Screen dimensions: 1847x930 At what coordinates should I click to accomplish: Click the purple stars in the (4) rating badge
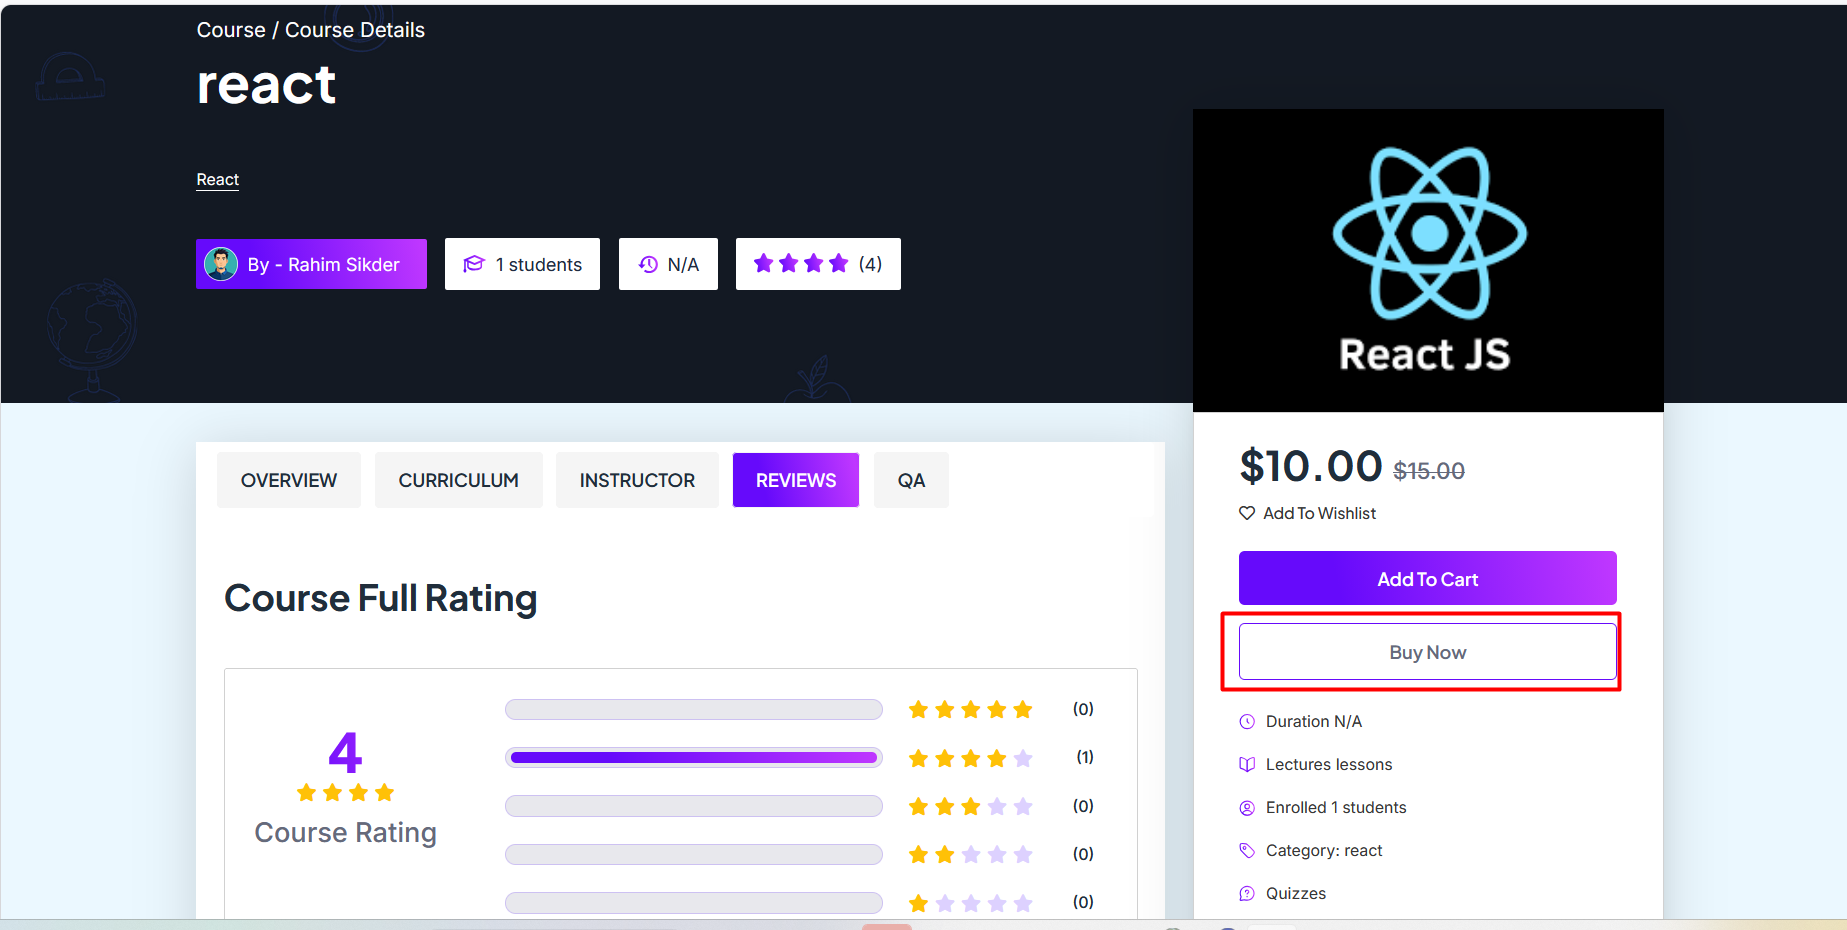pyautogui.click(x=801, y=263)
